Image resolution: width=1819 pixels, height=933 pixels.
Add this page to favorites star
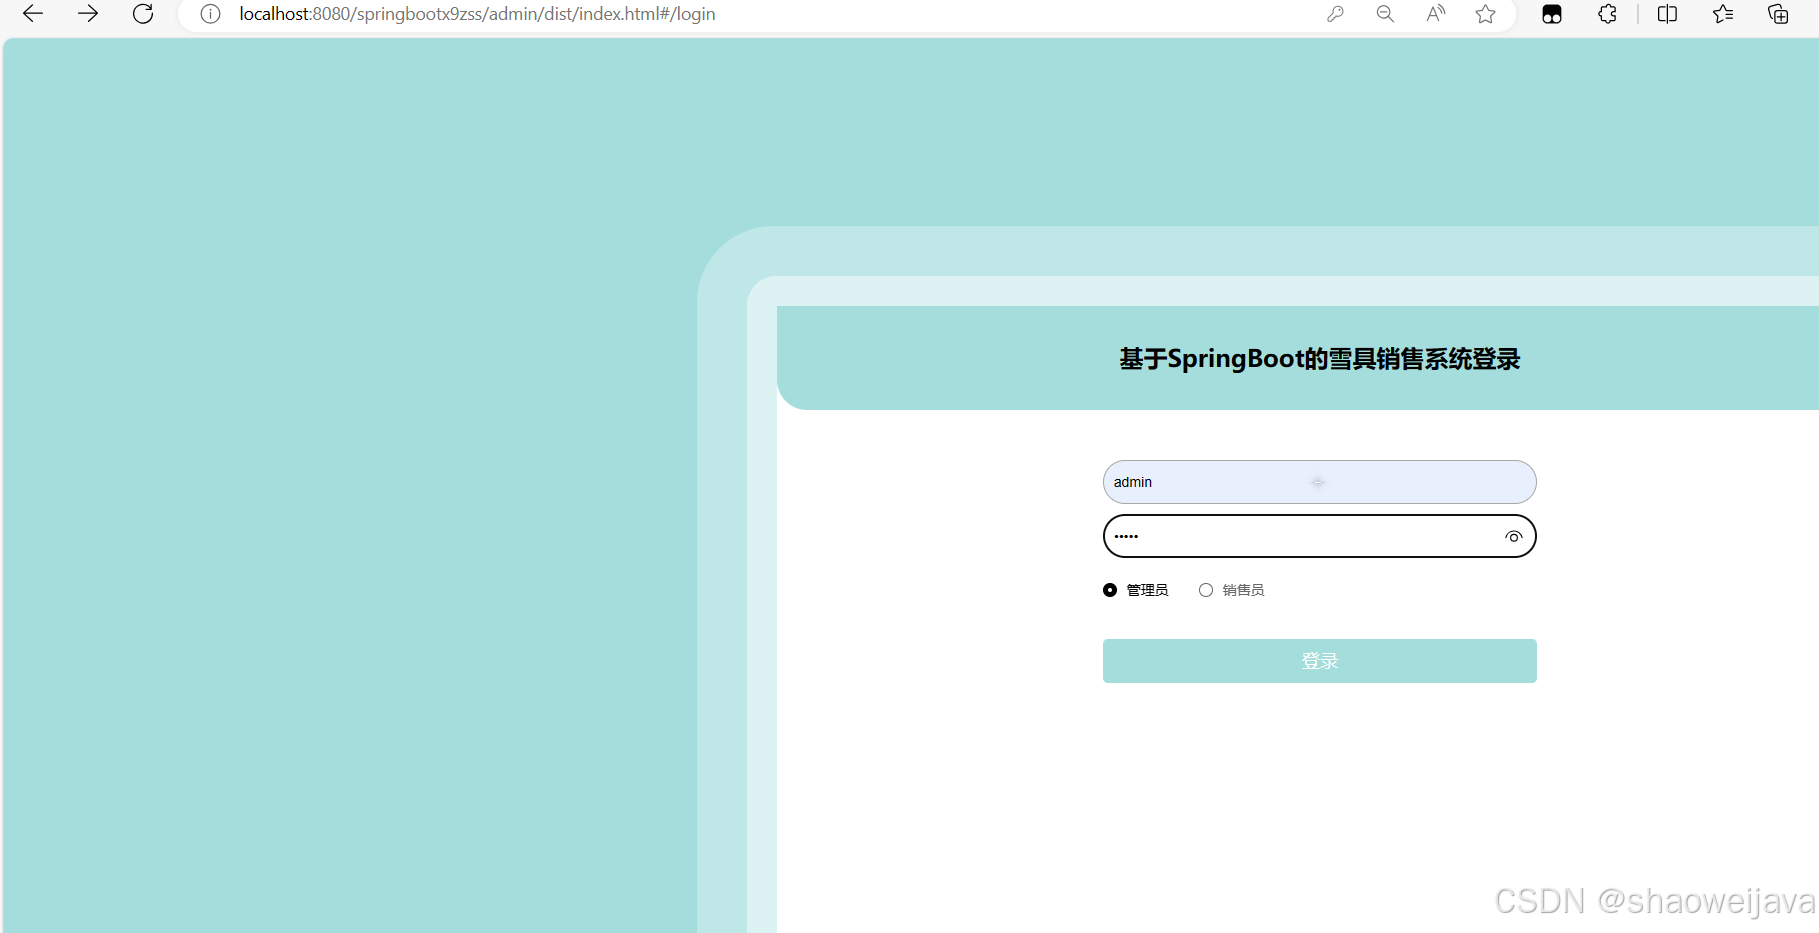[x=1486, y=14]
